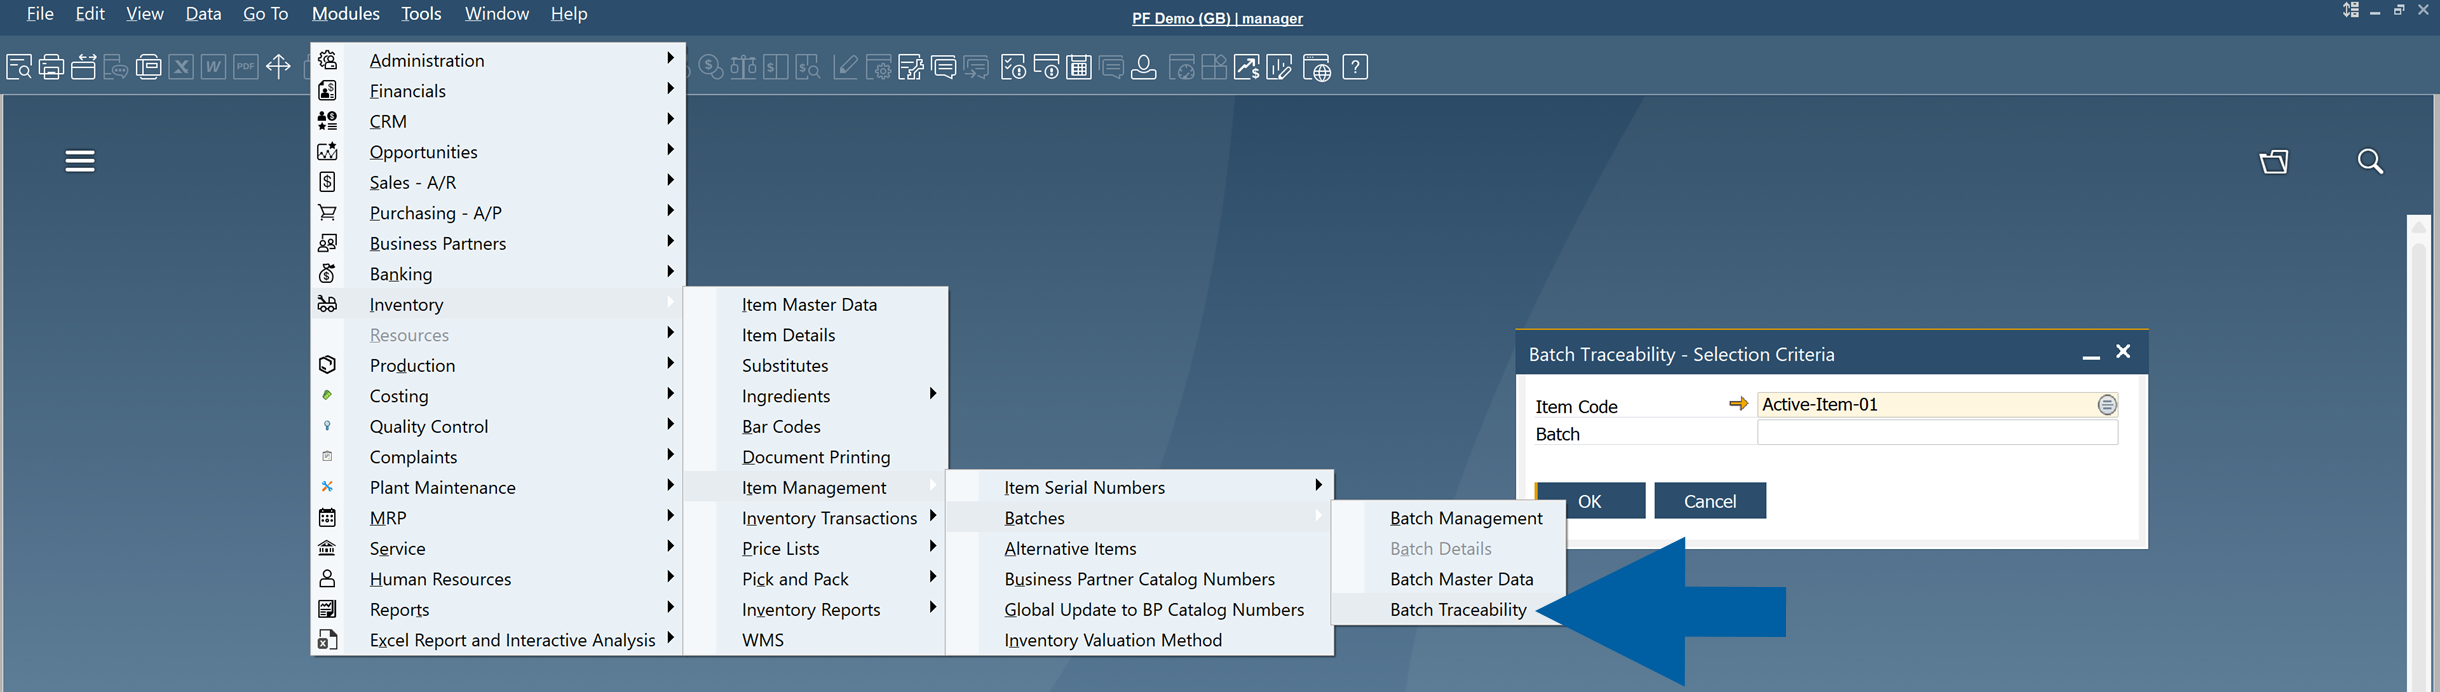Open the Item Code choose-from-list button

(x=2107, y=405)
